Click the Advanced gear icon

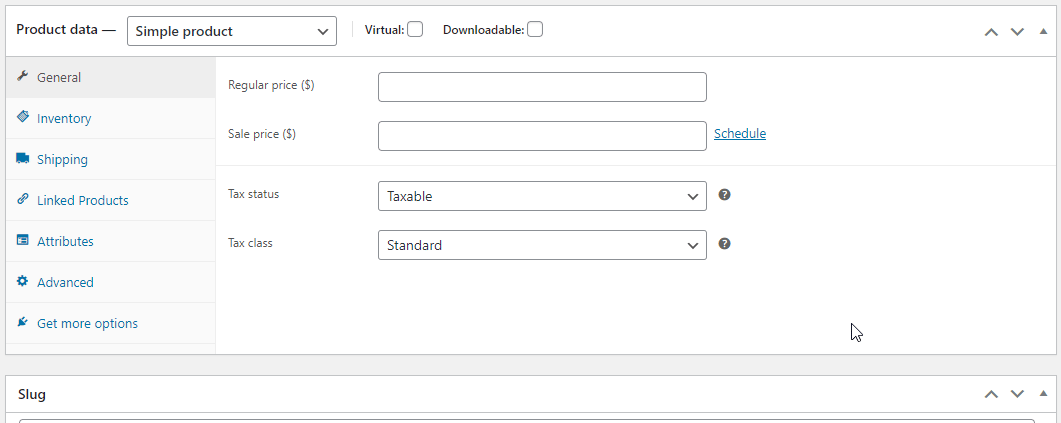coord(22,282)
